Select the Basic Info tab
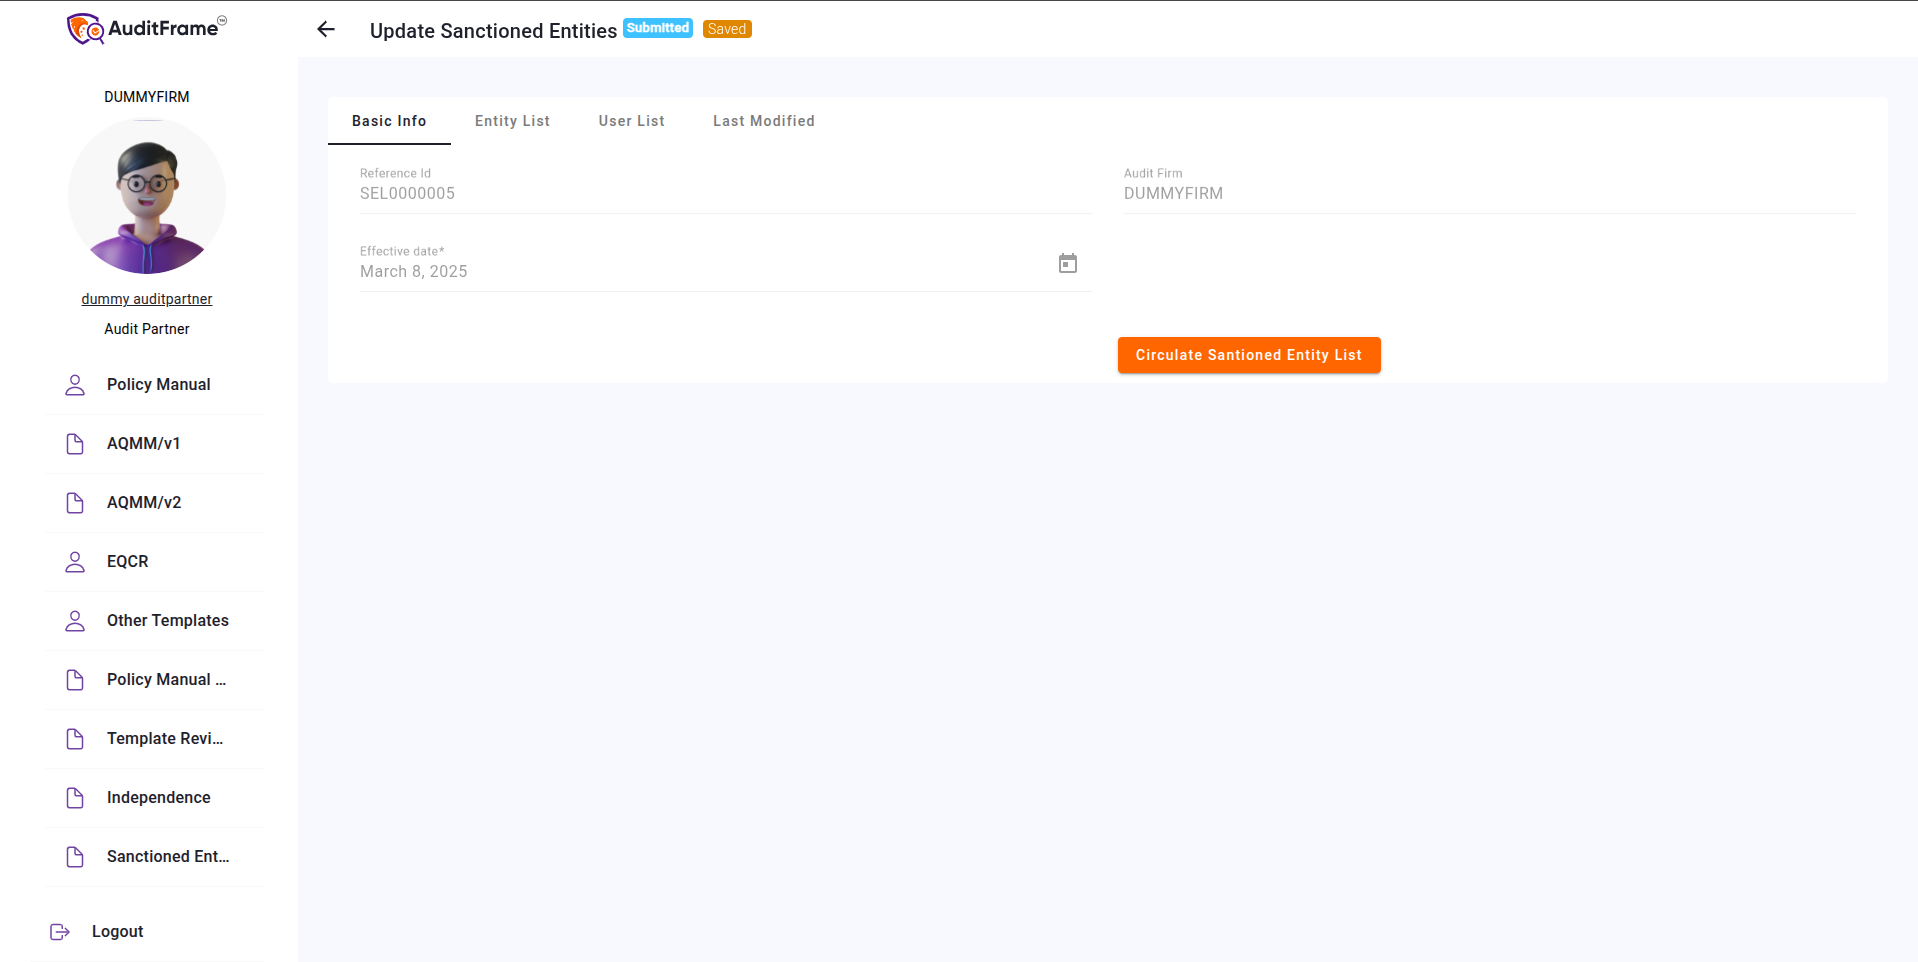The image size is (1918, 962). (389, 121)
